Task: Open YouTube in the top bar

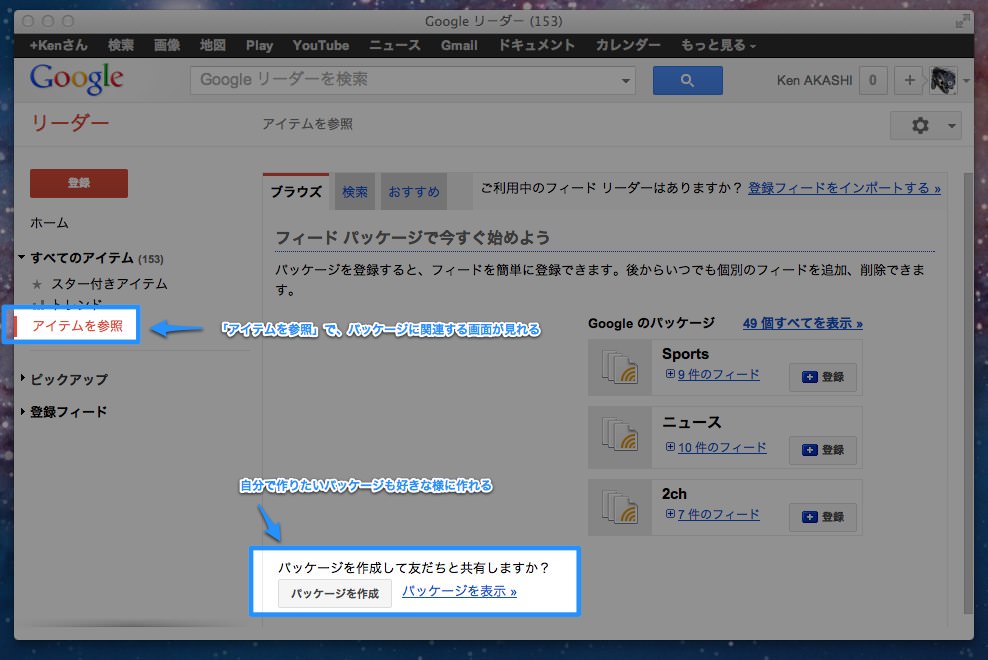Action: 321,45
